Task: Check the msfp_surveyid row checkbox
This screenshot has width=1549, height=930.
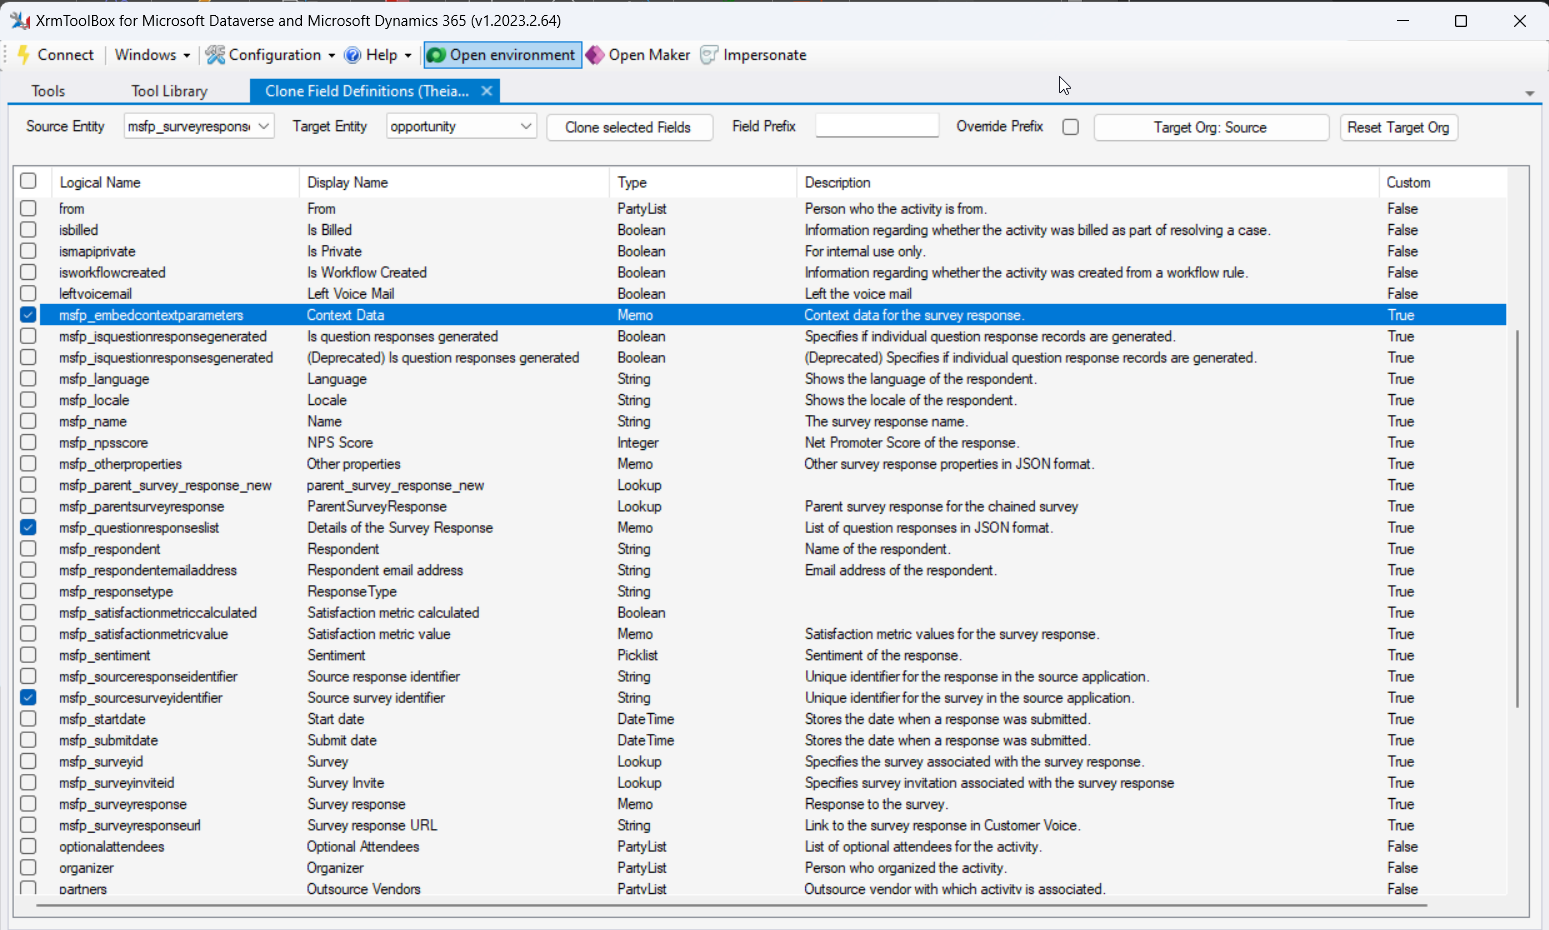Action: click(x=28, y=762)
